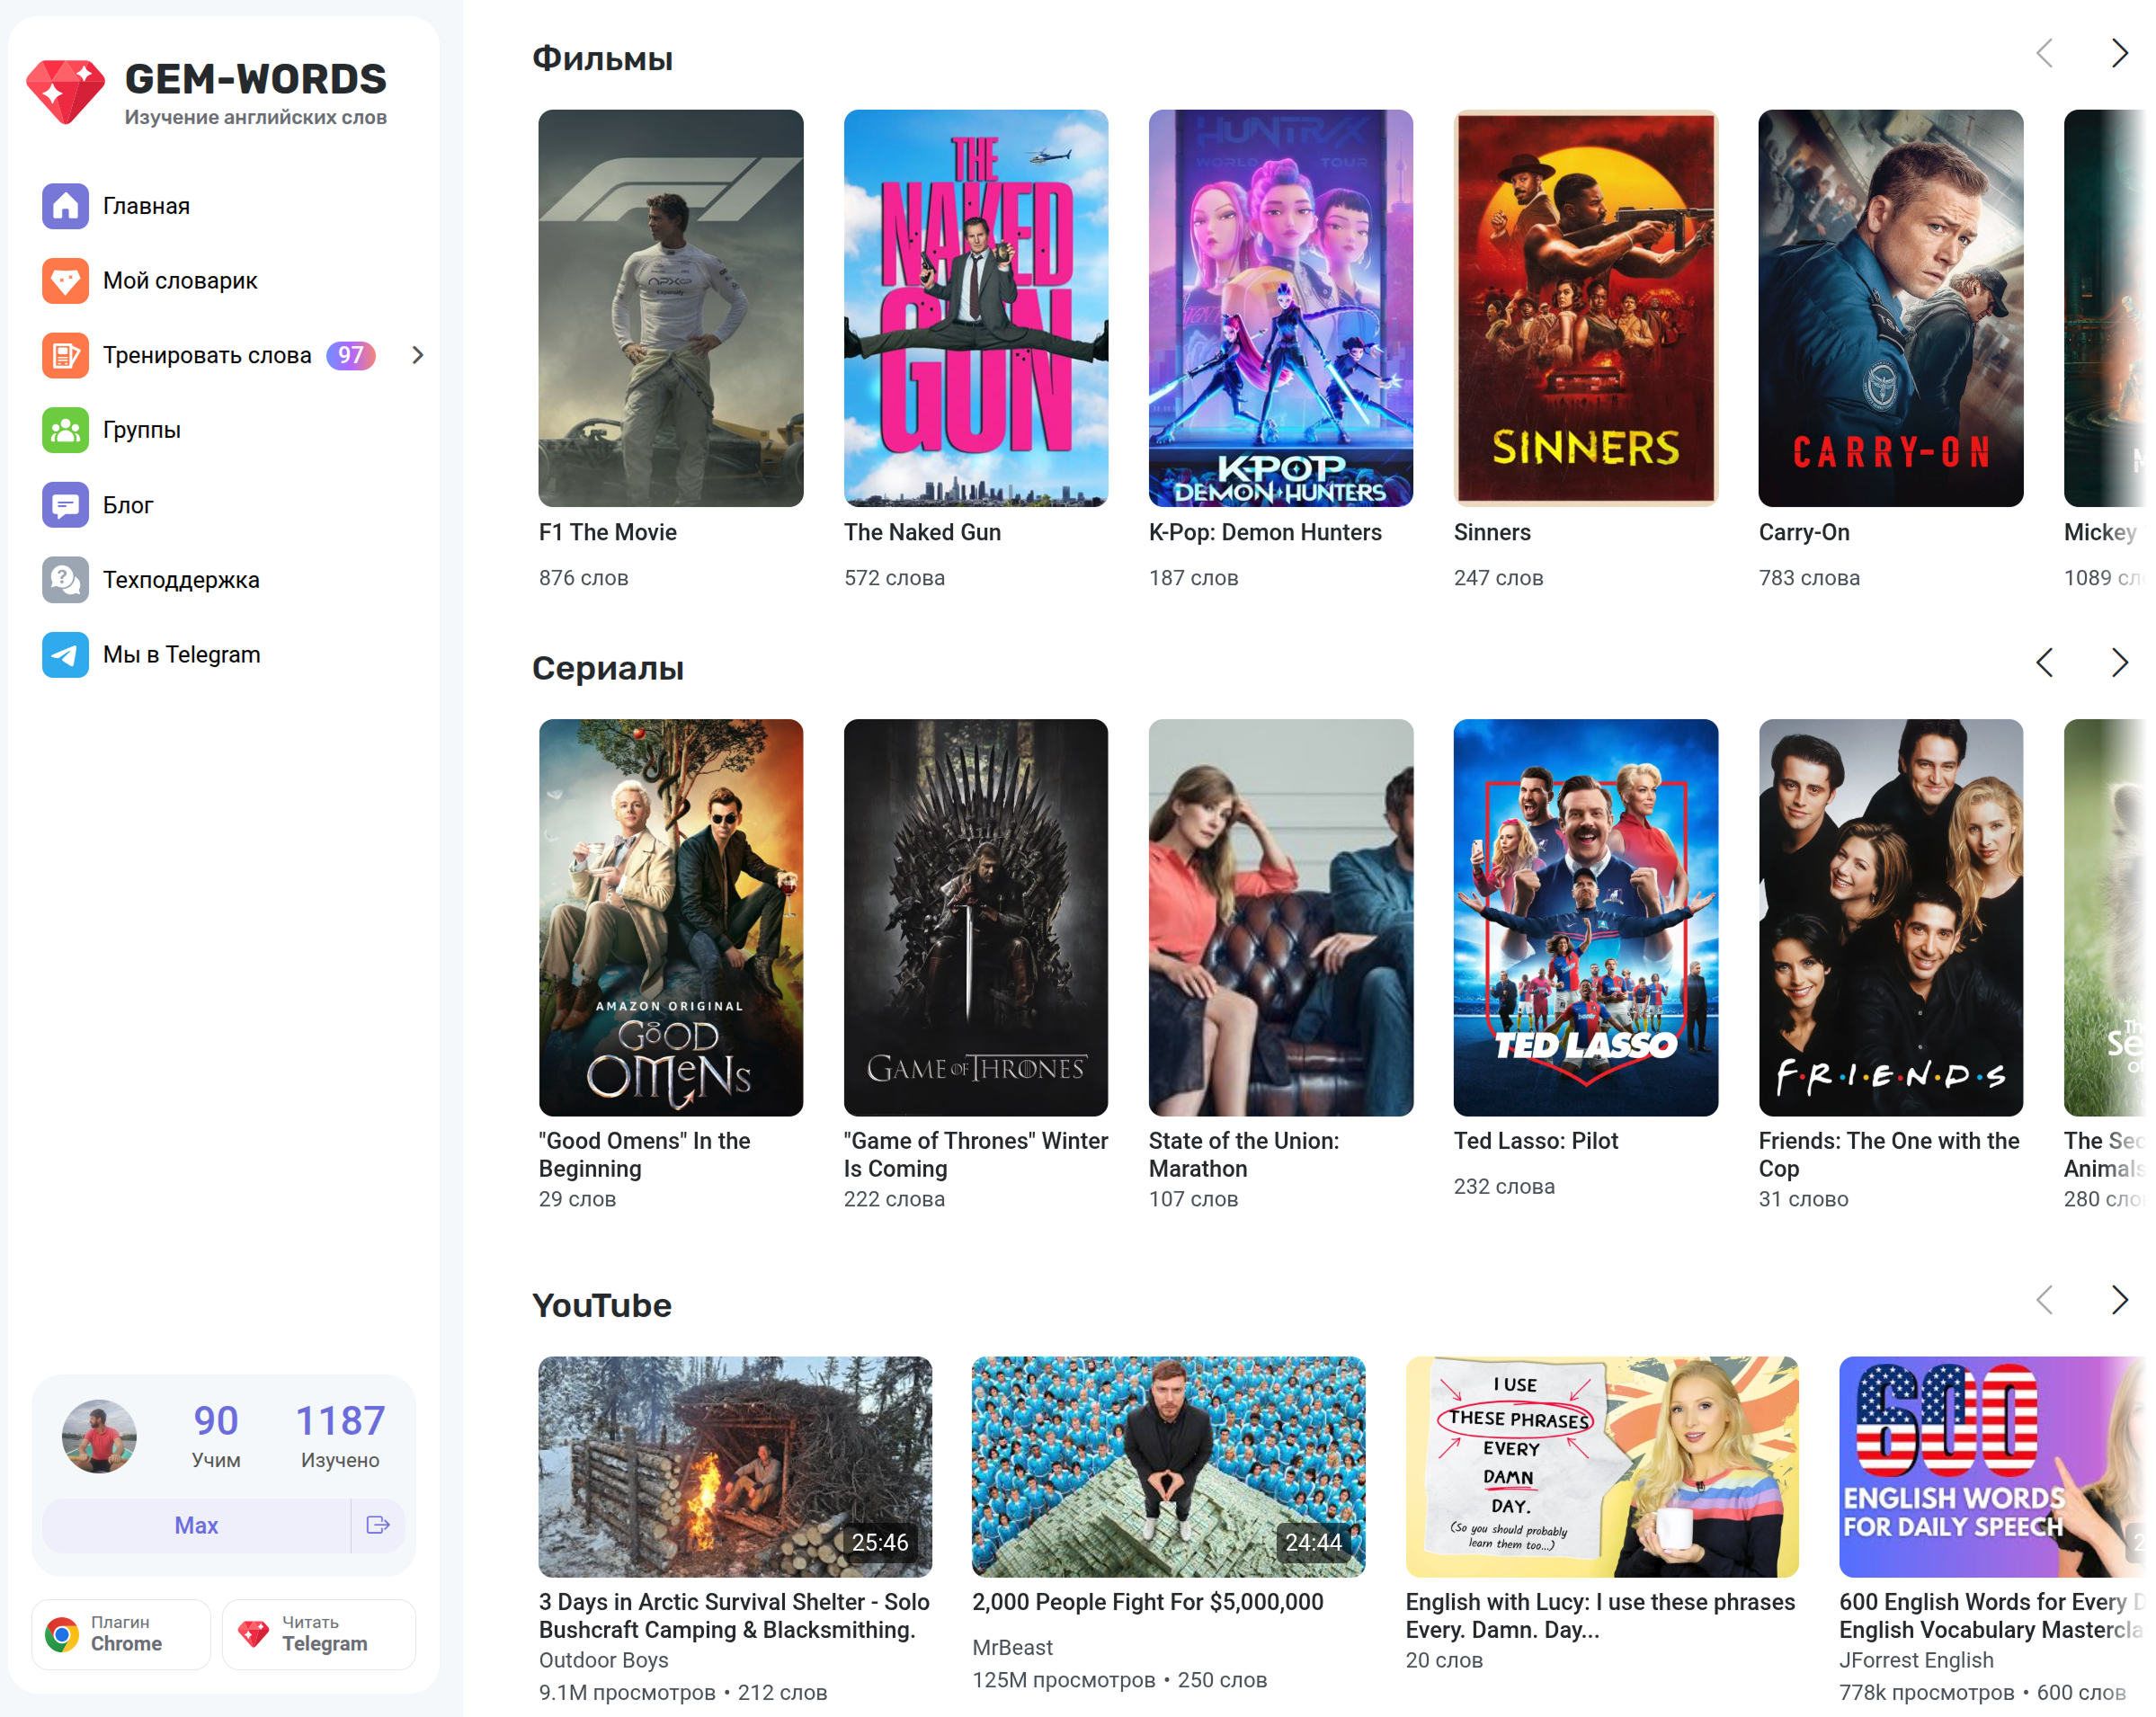Click the "876 слов" word count
This screenshot has height=1717, width=2156.
[584, 578]
